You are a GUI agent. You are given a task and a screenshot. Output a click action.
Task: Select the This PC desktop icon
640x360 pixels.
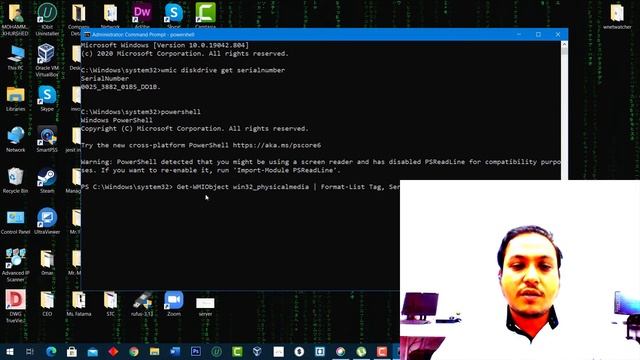(16, 57)
